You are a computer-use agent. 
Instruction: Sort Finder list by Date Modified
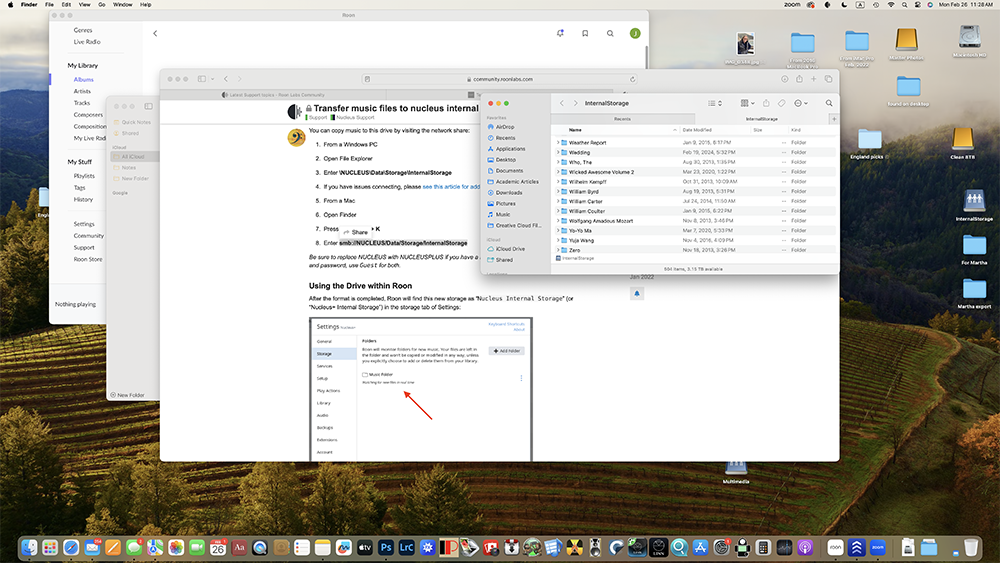[x=697, y=130]
